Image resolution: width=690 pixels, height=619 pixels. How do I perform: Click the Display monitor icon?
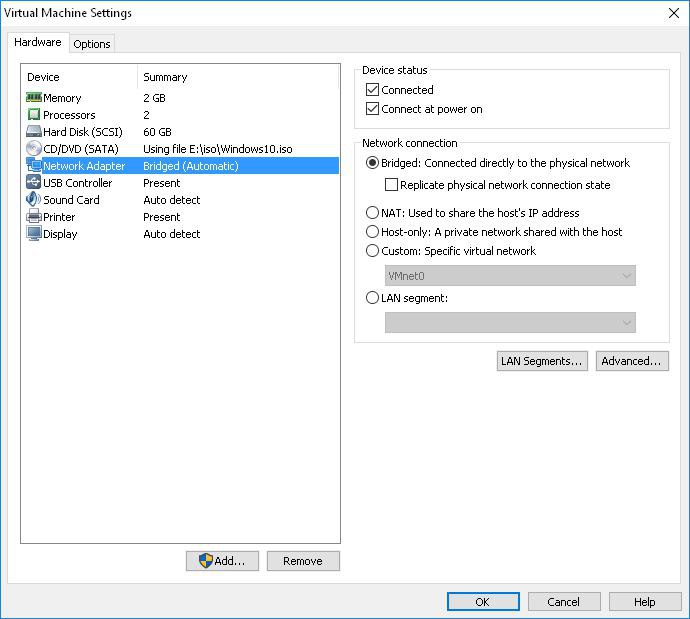(34, 233)
